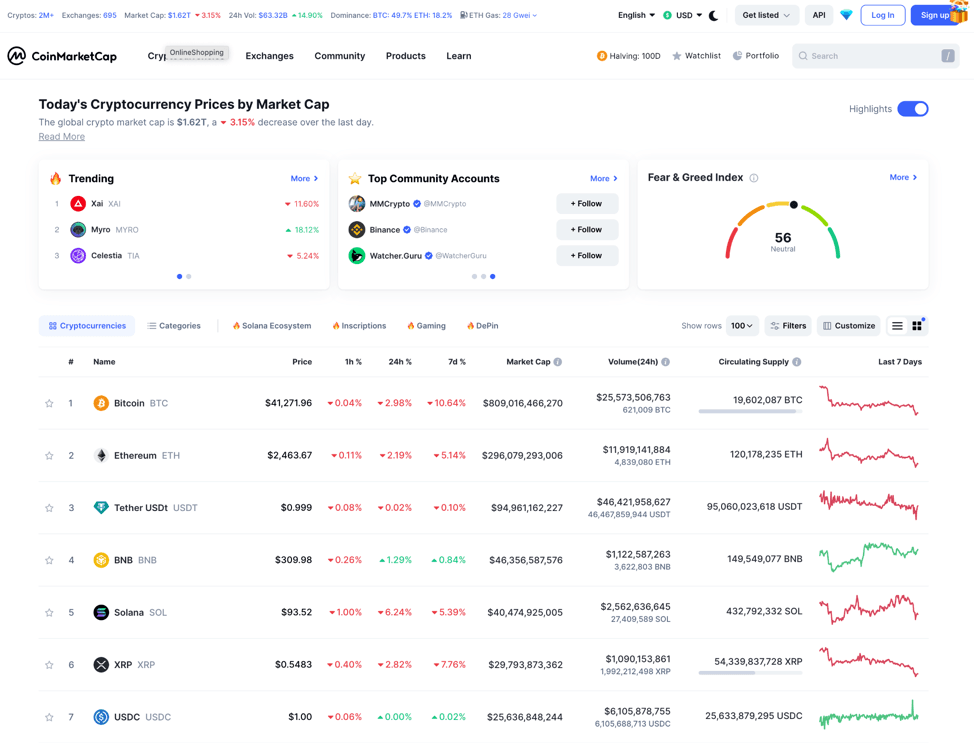Toggle dark mode moon icon
The image size is (974, 743).
(713, 16)
